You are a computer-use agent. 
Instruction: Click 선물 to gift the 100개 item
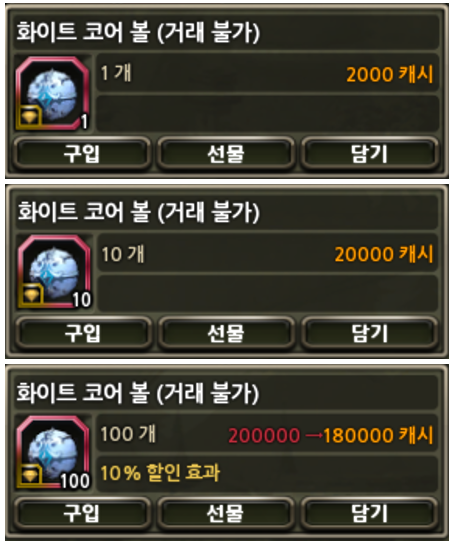225,514
